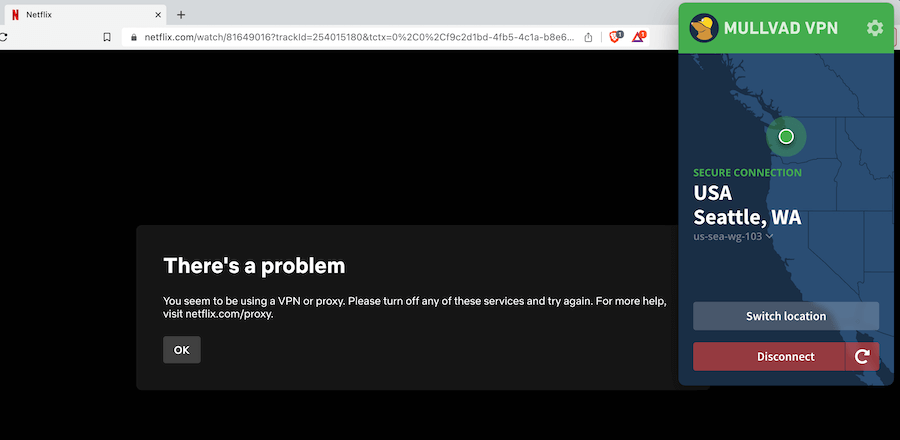Click Switch location button
The width and height of the screenshot is (900, 440).
786,316
